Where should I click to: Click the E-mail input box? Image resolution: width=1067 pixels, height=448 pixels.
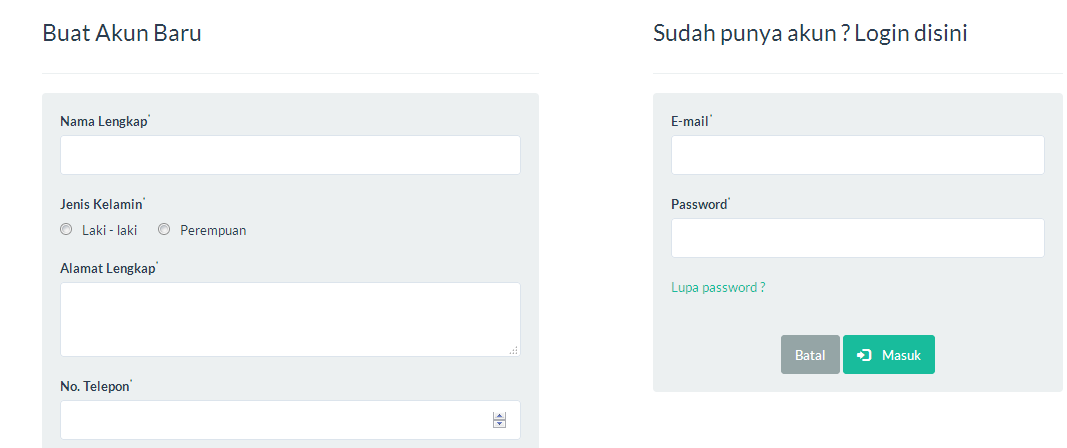[x=857, y=155]
